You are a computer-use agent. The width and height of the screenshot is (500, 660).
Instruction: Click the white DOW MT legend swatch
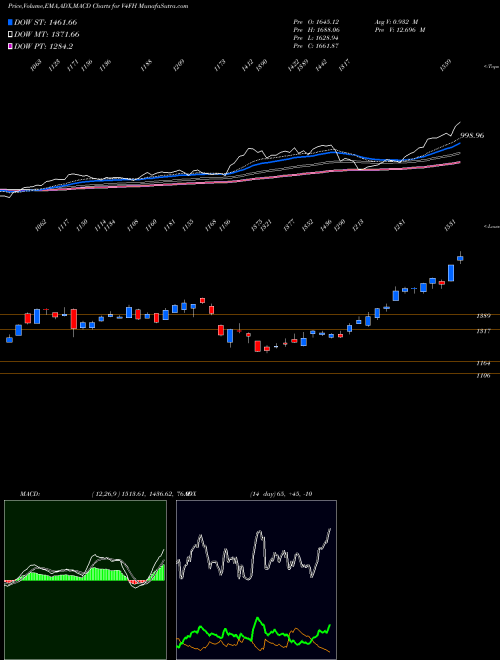point(10,34)
